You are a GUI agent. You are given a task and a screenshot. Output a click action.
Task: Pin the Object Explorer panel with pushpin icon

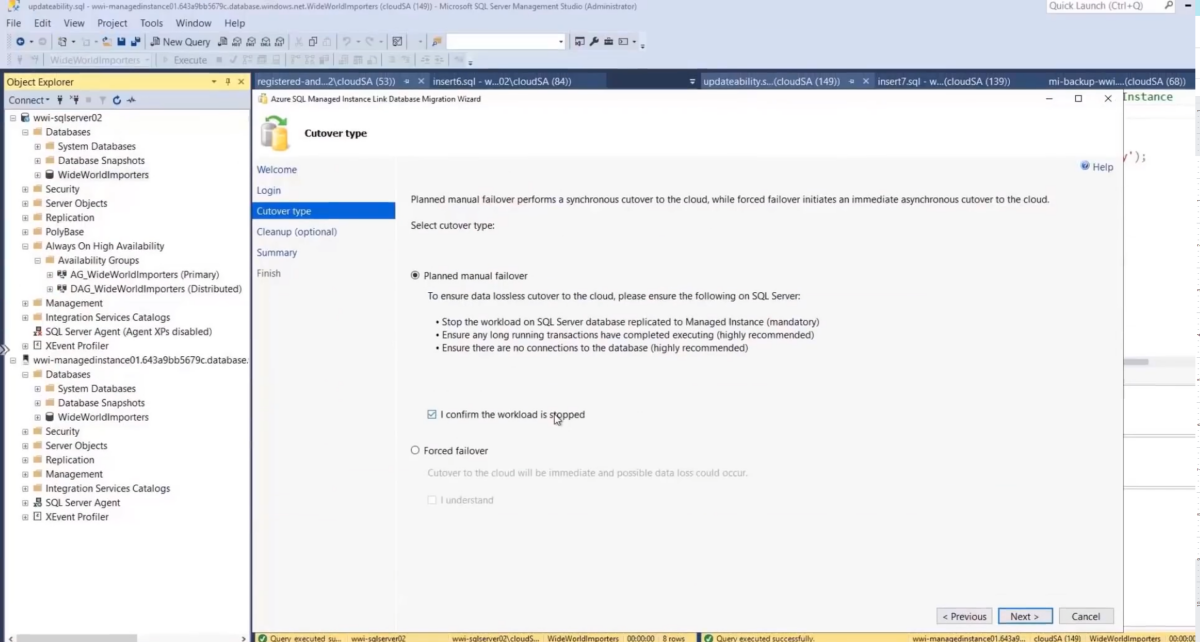tap(228, 82)
